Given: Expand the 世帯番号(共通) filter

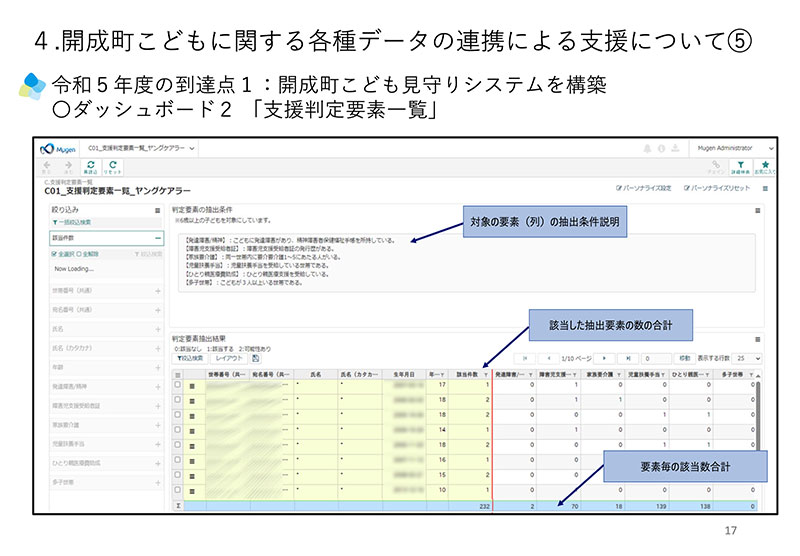Looking at the screenshot, I should point(158,291).
